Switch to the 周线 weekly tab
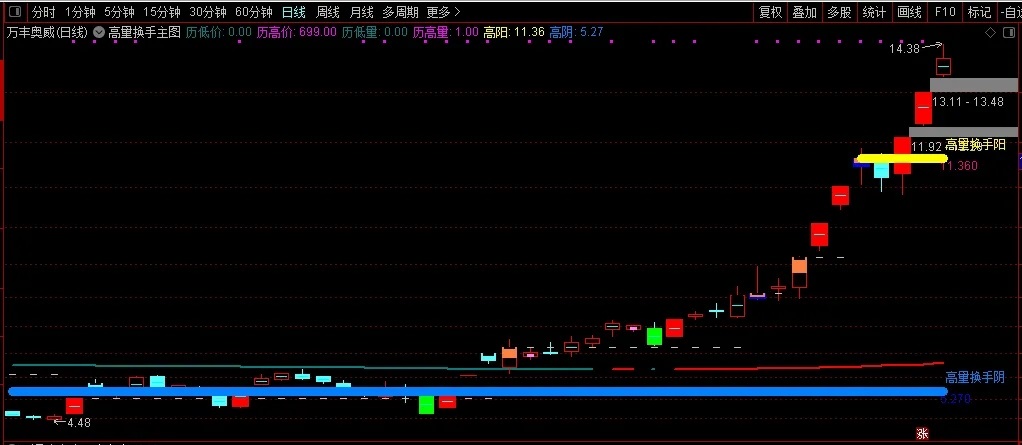The width and height of the screenshot is (1022, 445). coord(327,12)
